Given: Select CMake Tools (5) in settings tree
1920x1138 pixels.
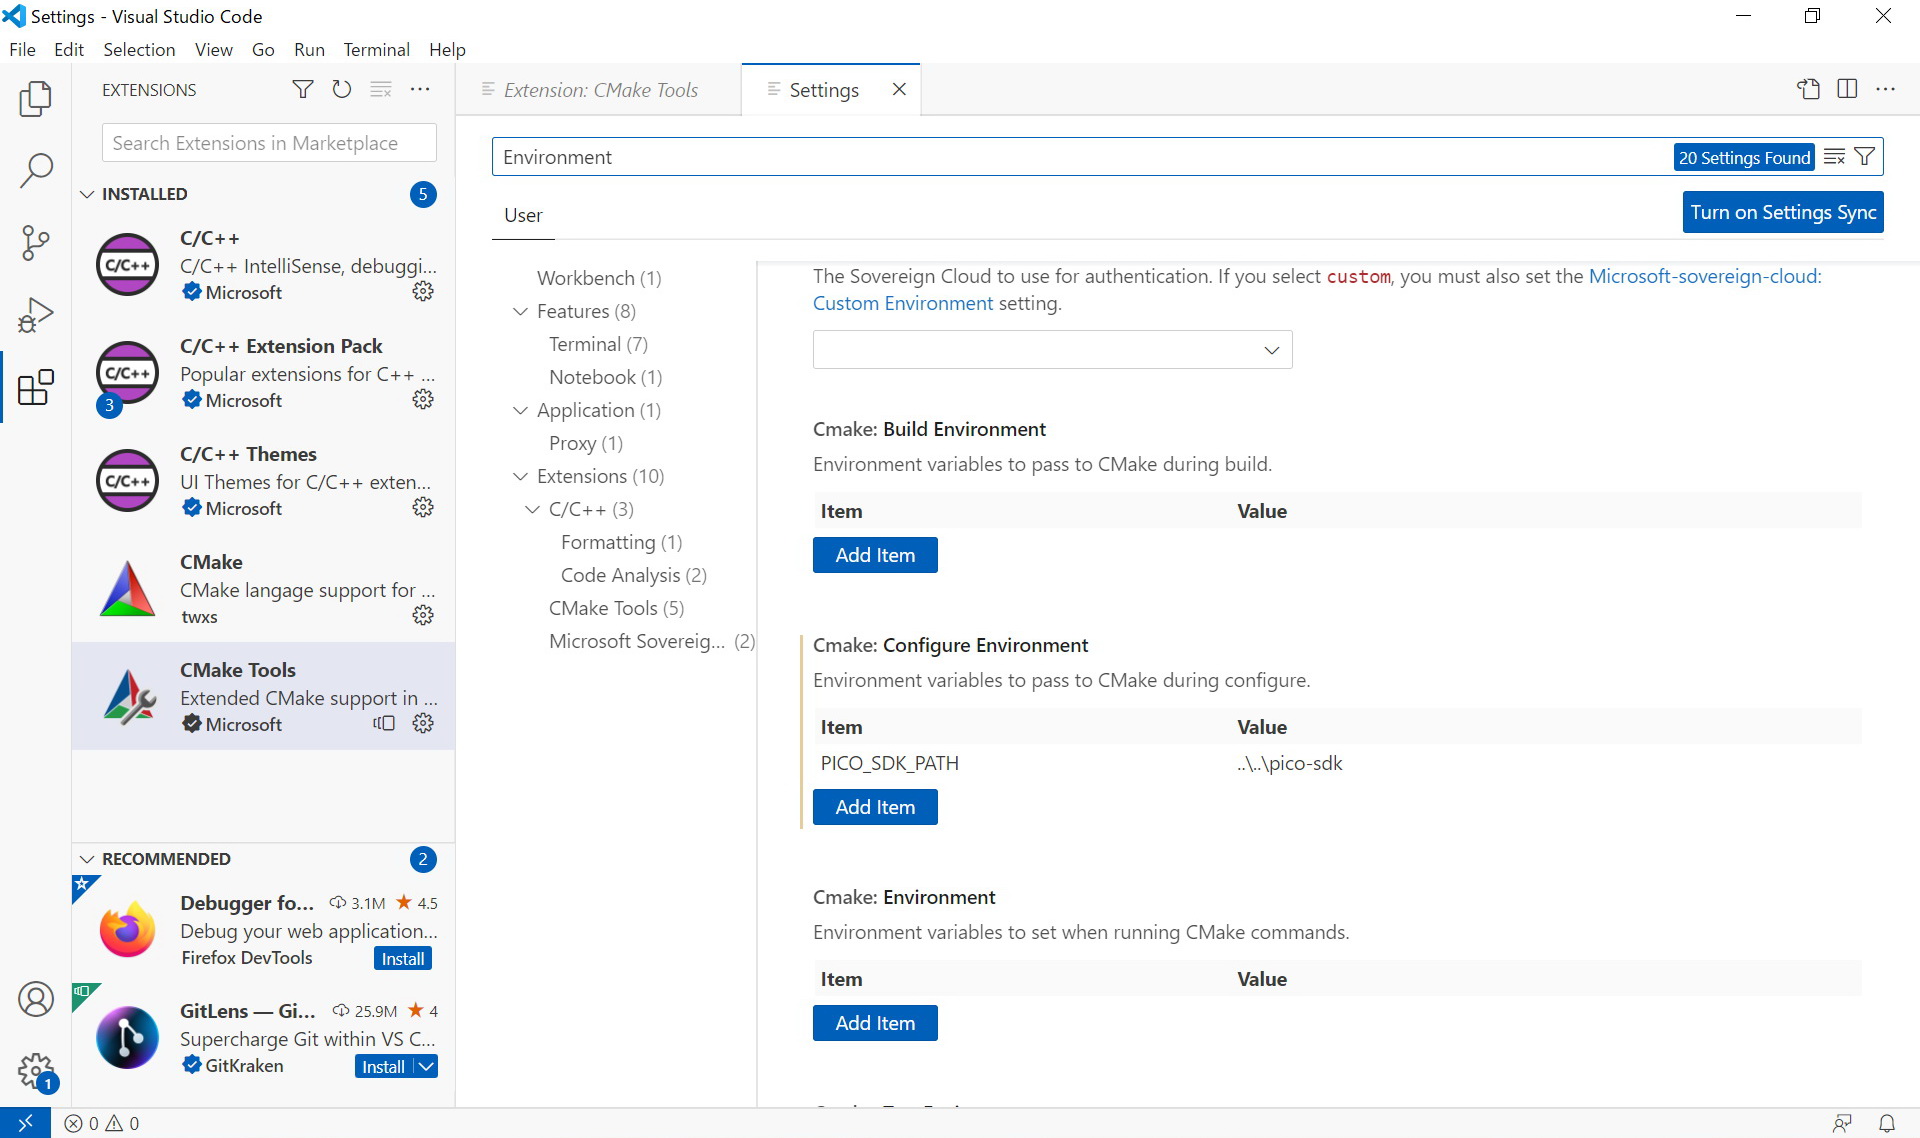Looking at the screenshot, I should coord(616,608).
